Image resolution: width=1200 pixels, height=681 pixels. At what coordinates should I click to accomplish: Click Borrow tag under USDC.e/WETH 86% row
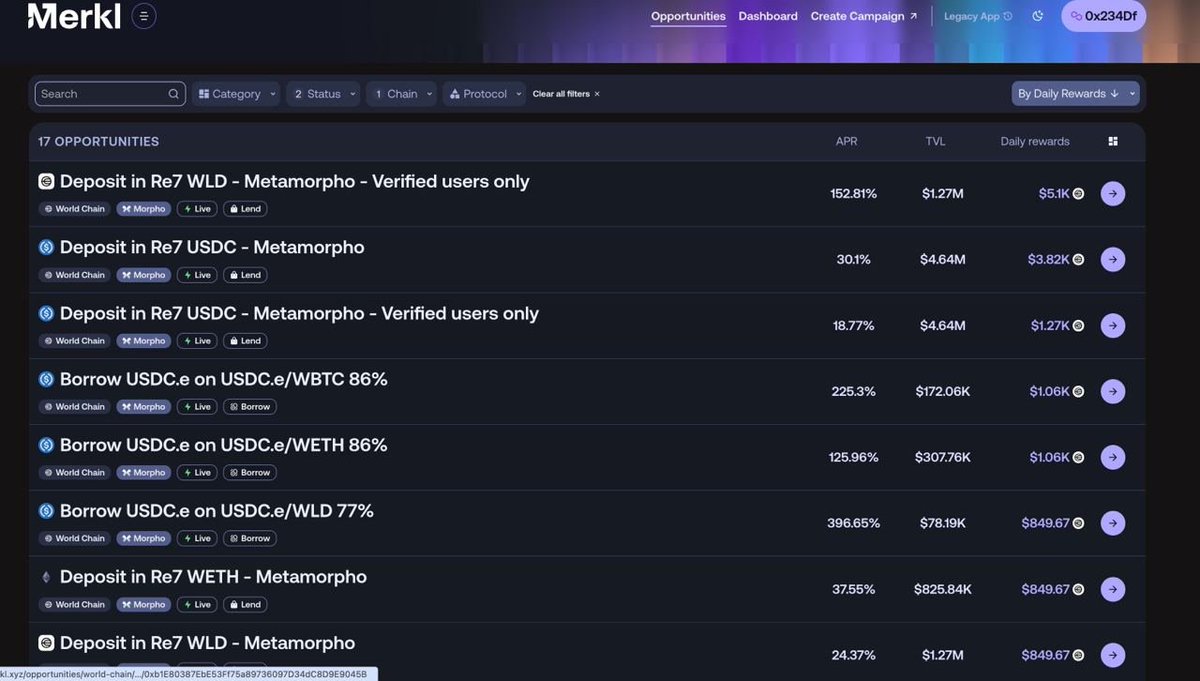coord(250,473)
